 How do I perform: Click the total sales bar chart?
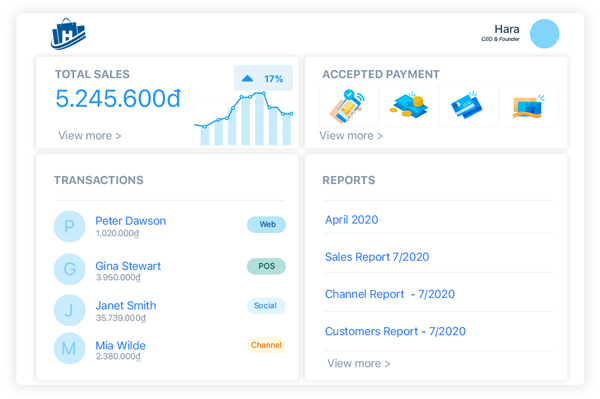(244, 119)
